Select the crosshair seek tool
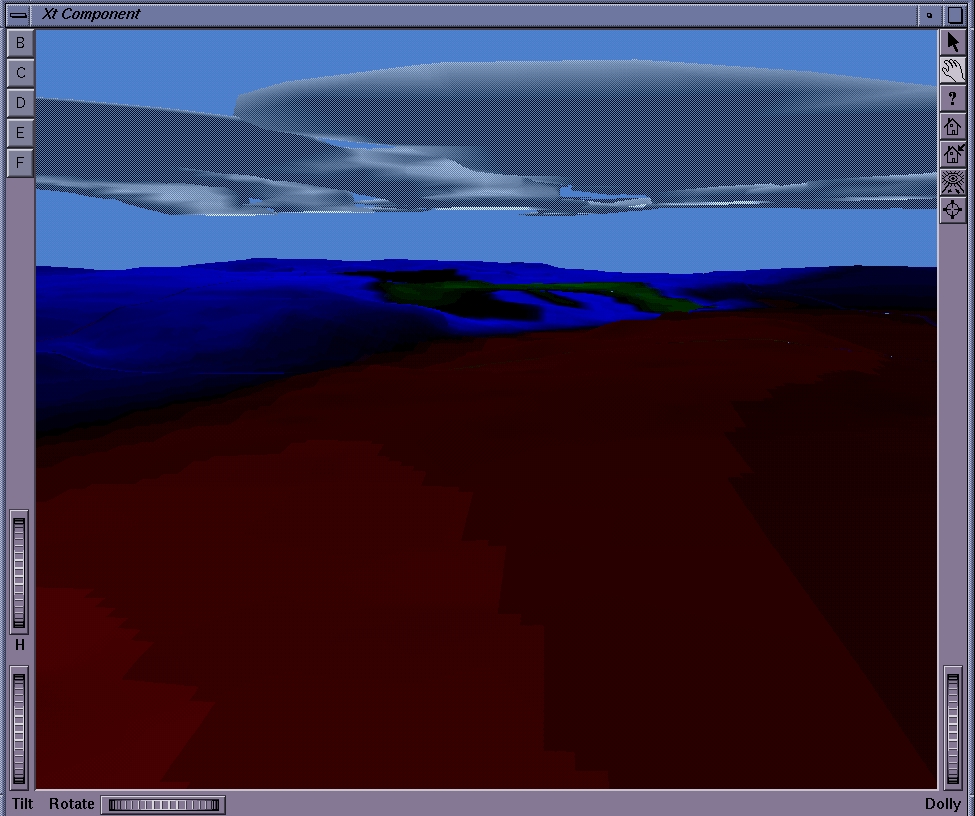The image size is (975, 816). pyautogui.click(x=953, y=210)
